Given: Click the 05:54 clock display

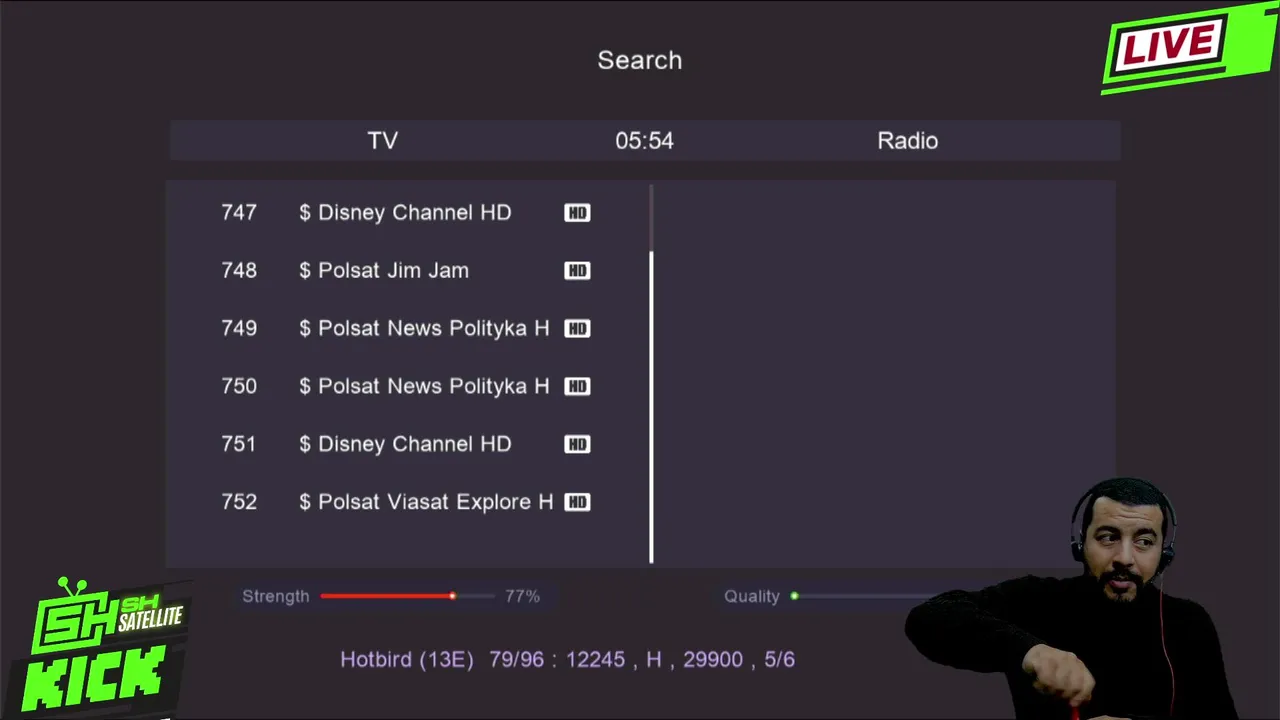Looking at the screenshot, I should (x=644, y=141).
